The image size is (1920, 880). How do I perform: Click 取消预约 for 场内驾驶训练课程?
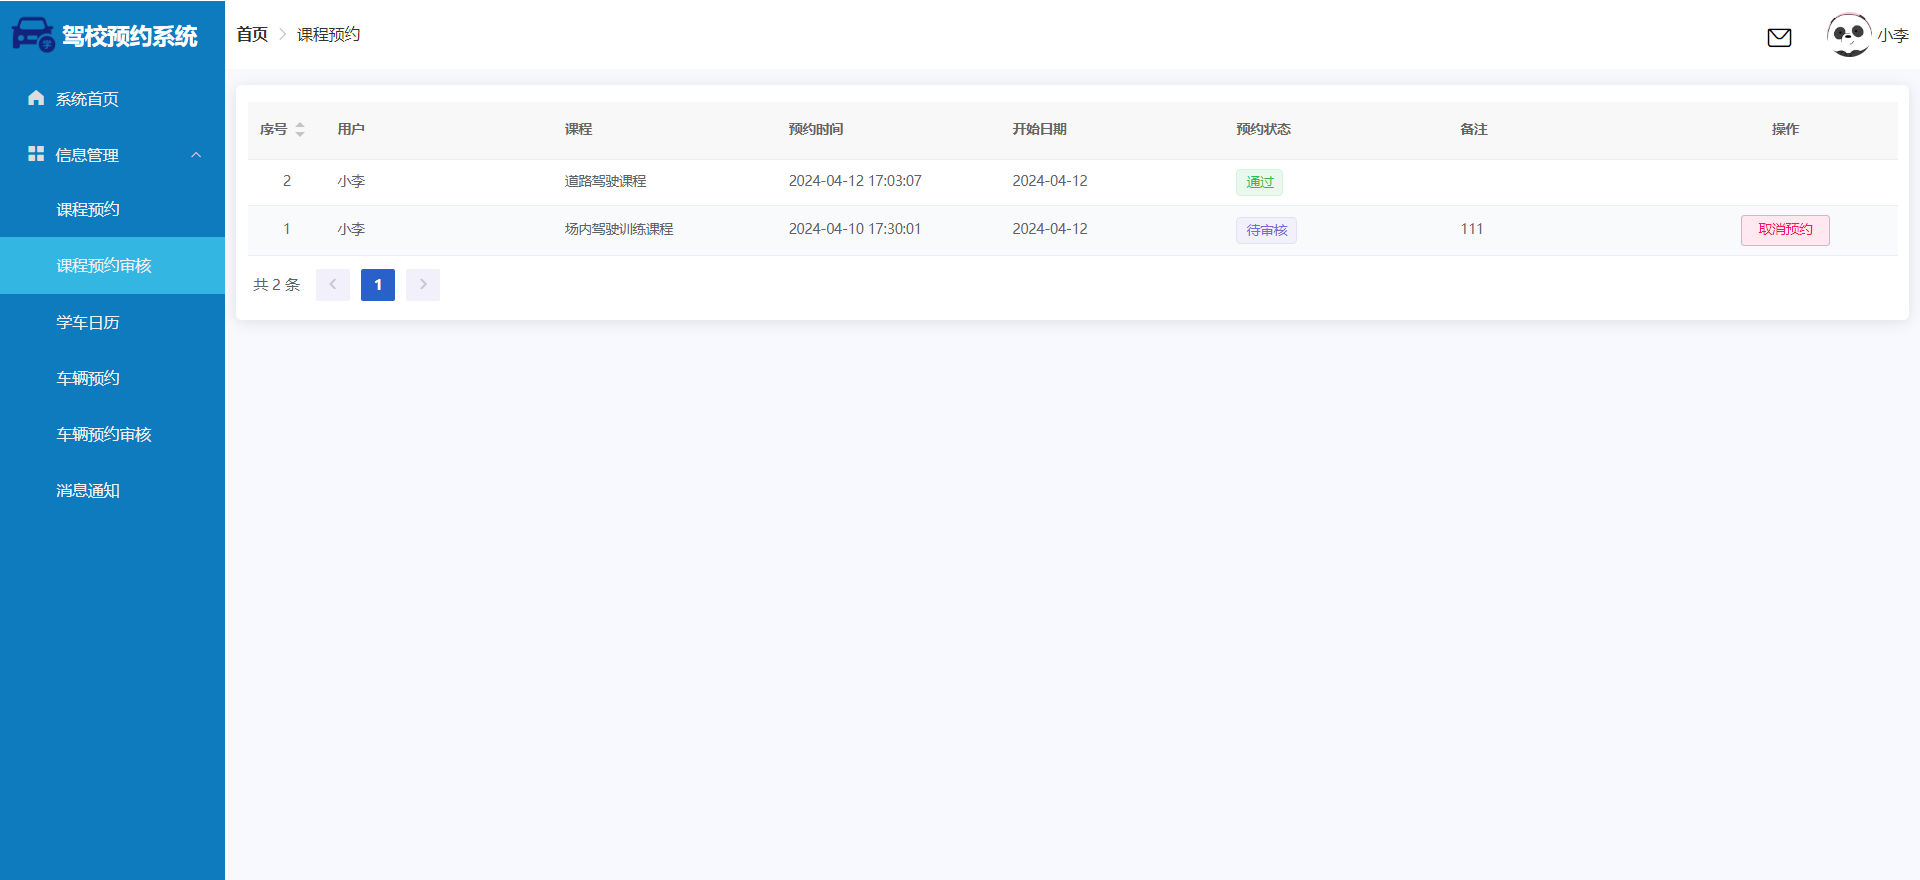coord(1785,230)
